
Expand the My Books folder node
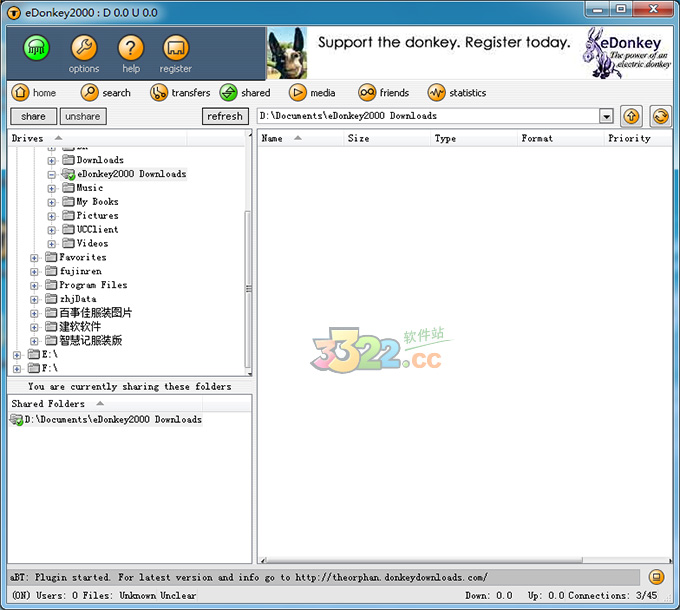click(52, 202)
